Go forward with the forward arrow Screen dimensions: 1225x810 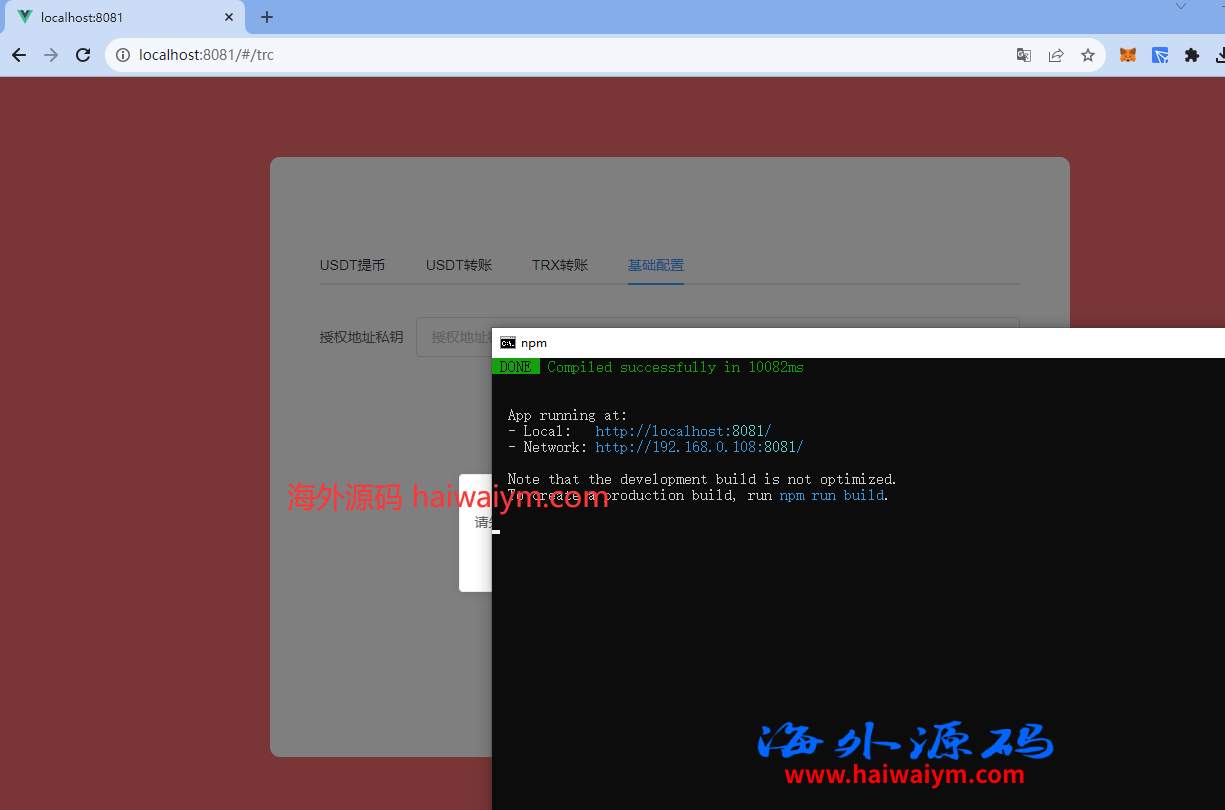(x=51, y=55)
